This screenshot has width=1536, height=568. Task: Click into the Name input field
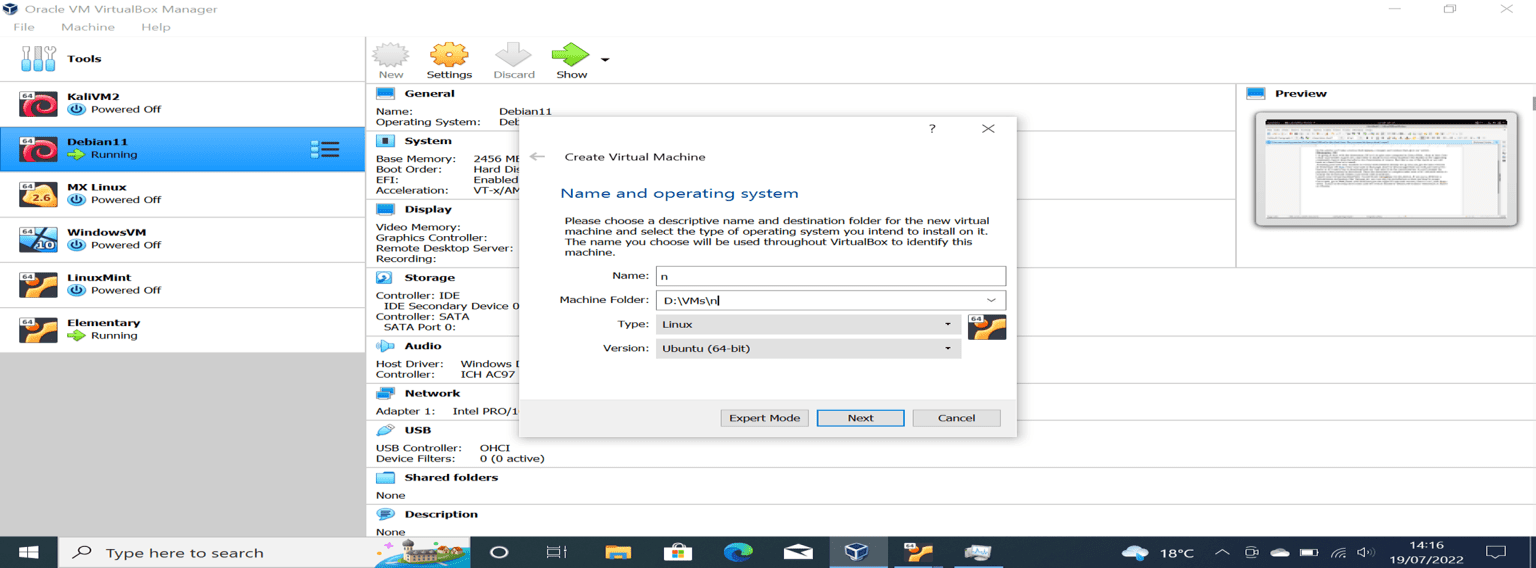point(830,276)
